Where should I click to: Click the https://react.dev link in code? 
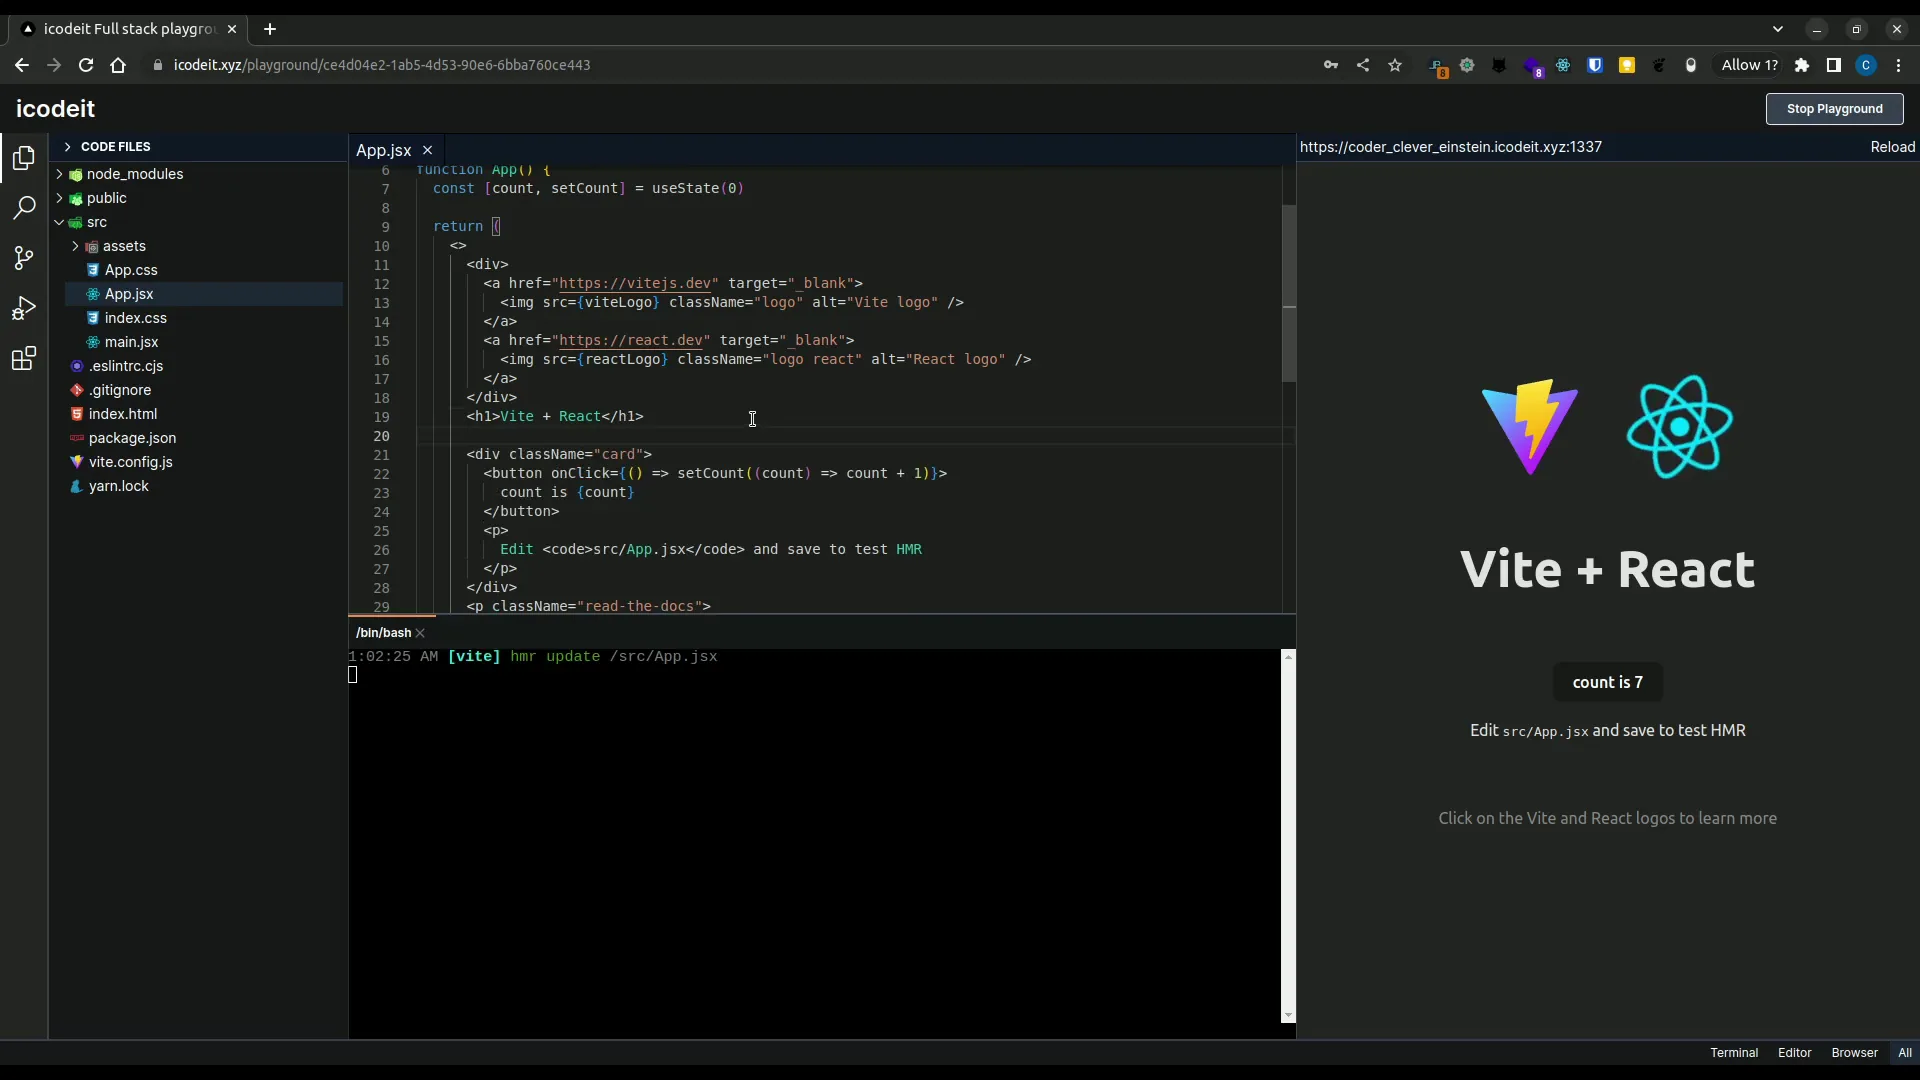tap(631, 340)
